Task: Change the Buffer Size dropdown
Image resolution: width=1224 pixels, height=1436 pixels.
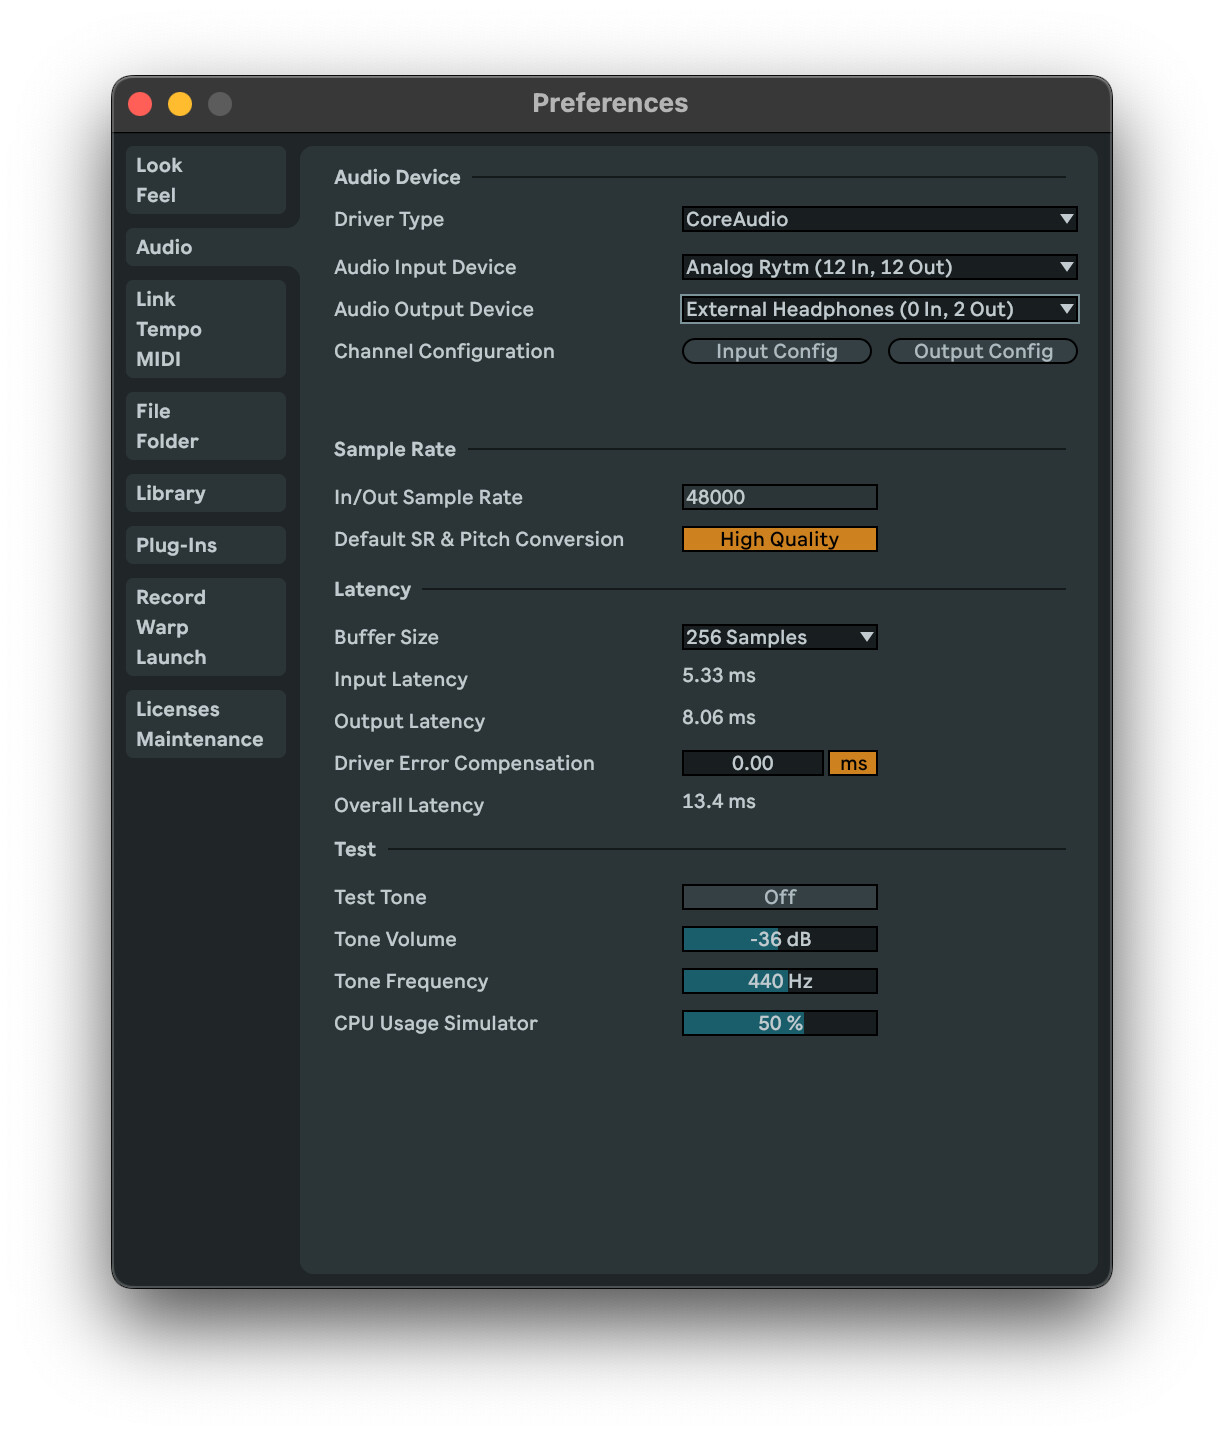Action: point(778,637)
